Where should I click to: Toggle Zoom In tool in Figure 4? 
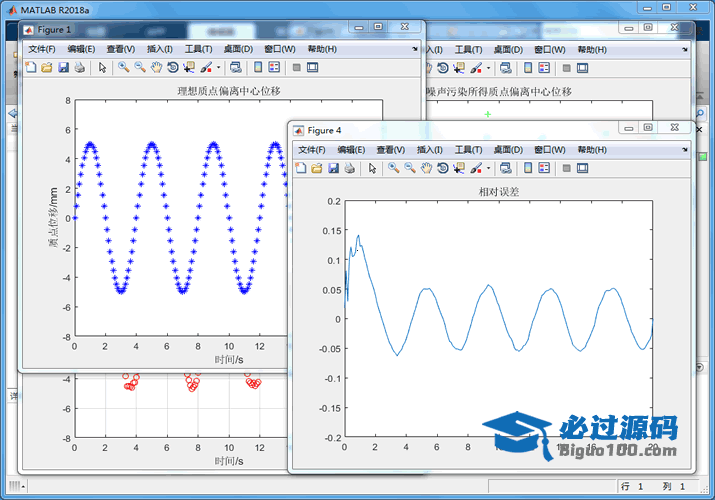[393, 168]
